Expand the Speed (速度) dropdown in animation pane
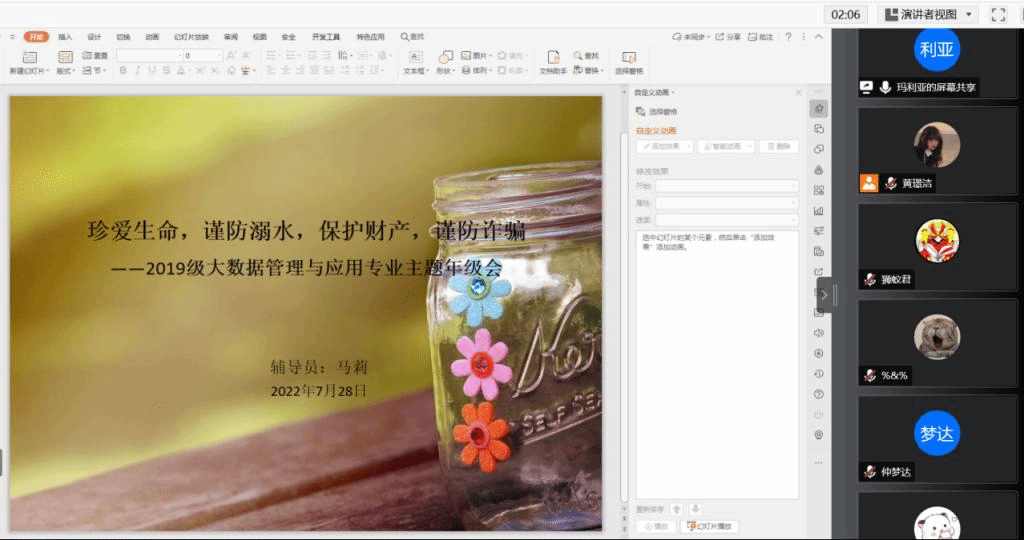This screenshot has height=540, width=1024. [726, 219]
